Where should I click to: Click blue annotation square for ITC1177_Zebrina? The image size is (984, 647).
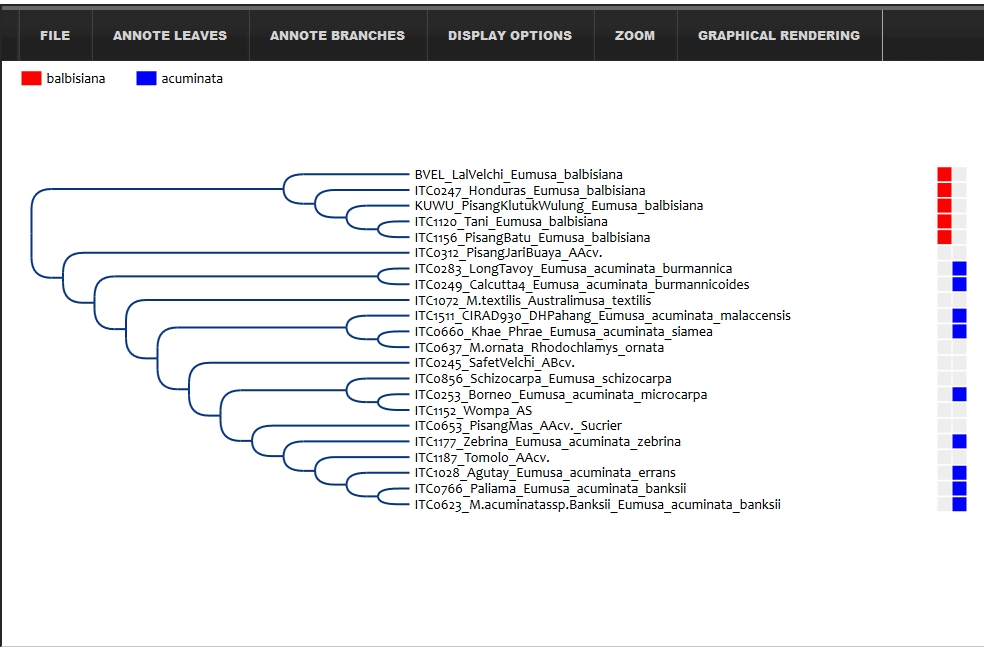click(960, 441)
